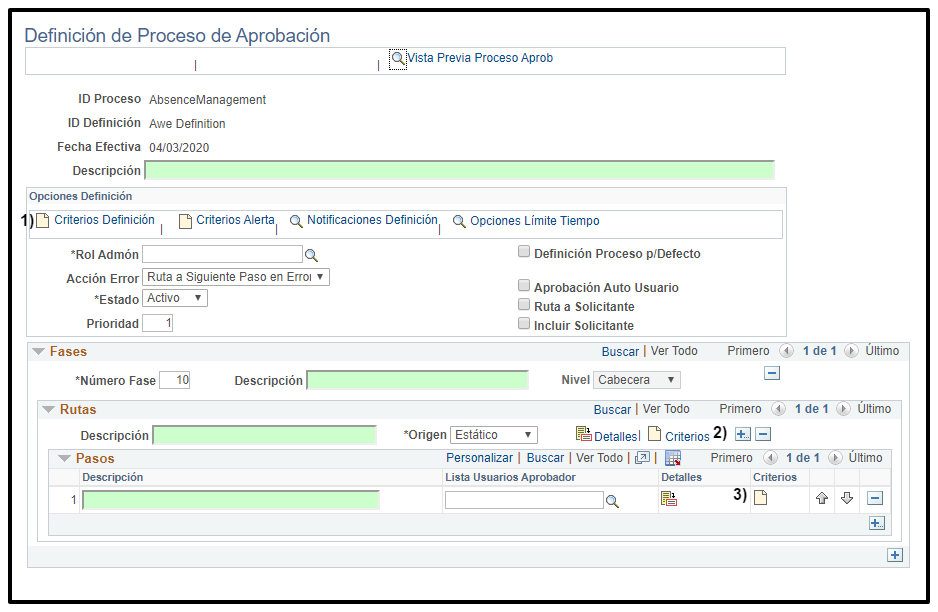Image resolution: width=938 pixels, height=612 pixels.
Task: Expand the Estado dropdown
Action: 175,298
